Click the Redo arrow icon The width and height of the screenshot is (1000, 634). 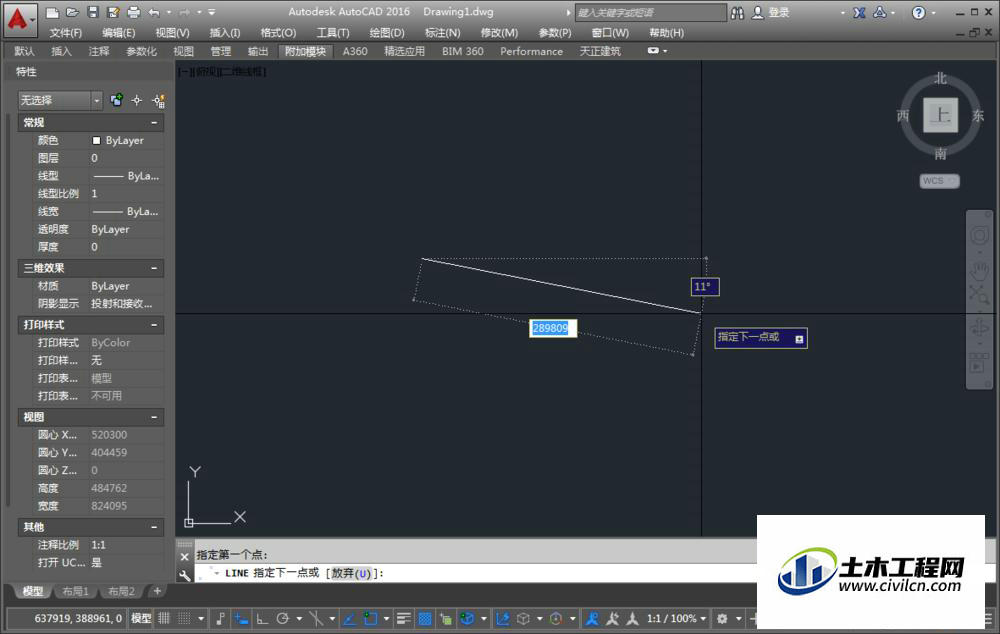click(x=184, y=12)
